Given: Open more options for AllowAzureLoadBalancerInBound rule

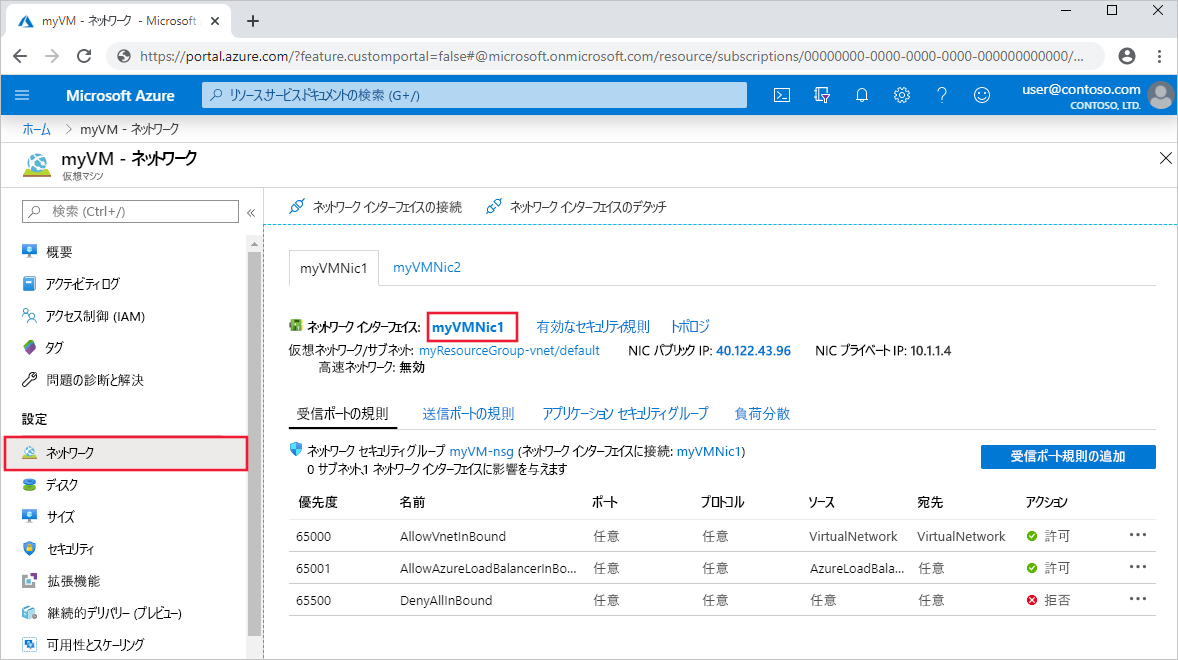Looking at the screenshot, I should [1137, 567].
